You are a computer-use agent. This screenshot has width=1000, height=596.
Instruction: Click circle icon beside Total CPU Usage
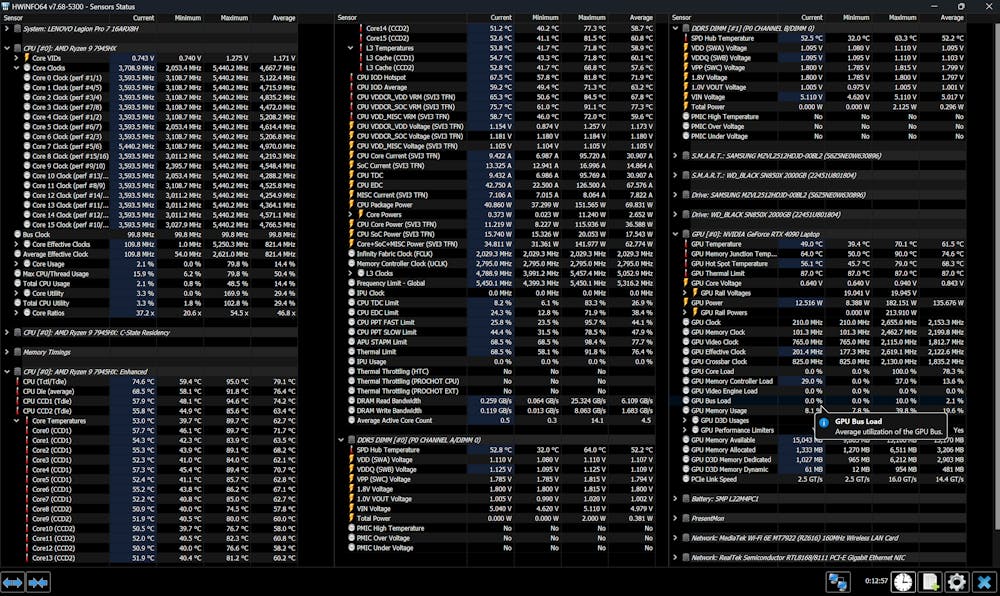coord(17,284)
